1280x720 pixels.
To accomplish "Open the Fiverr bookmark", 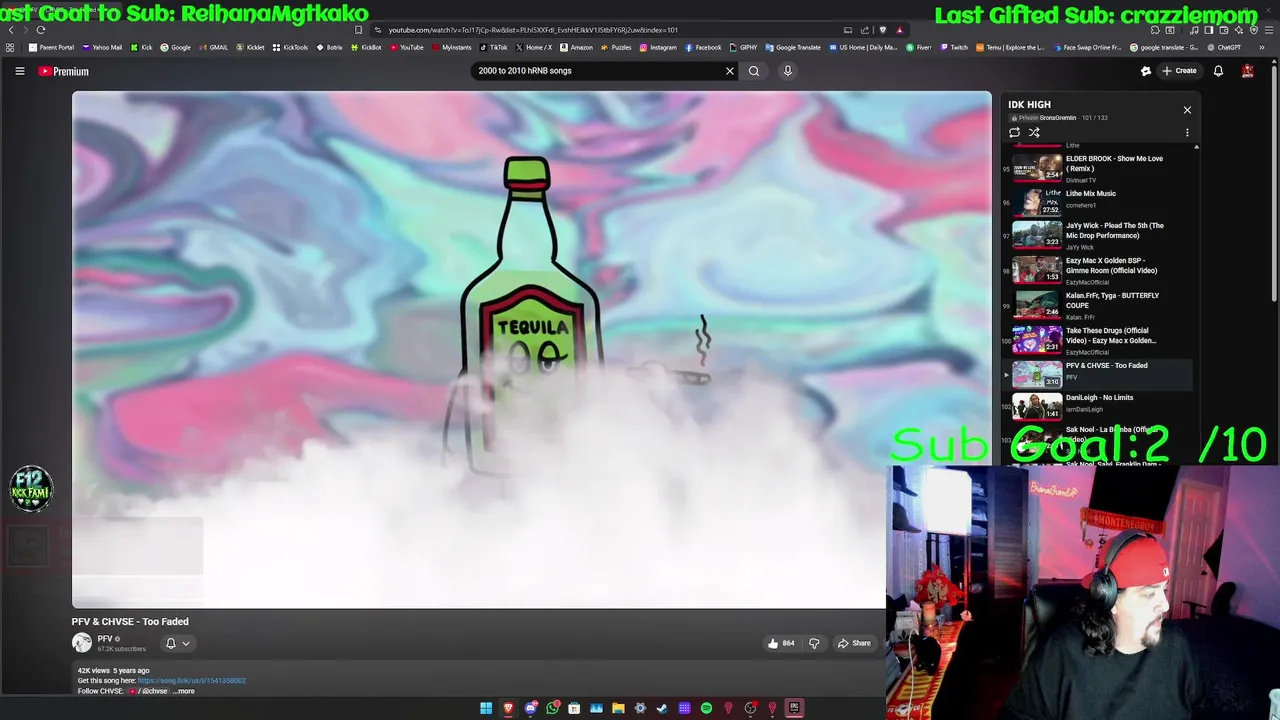I will (918, 47).
